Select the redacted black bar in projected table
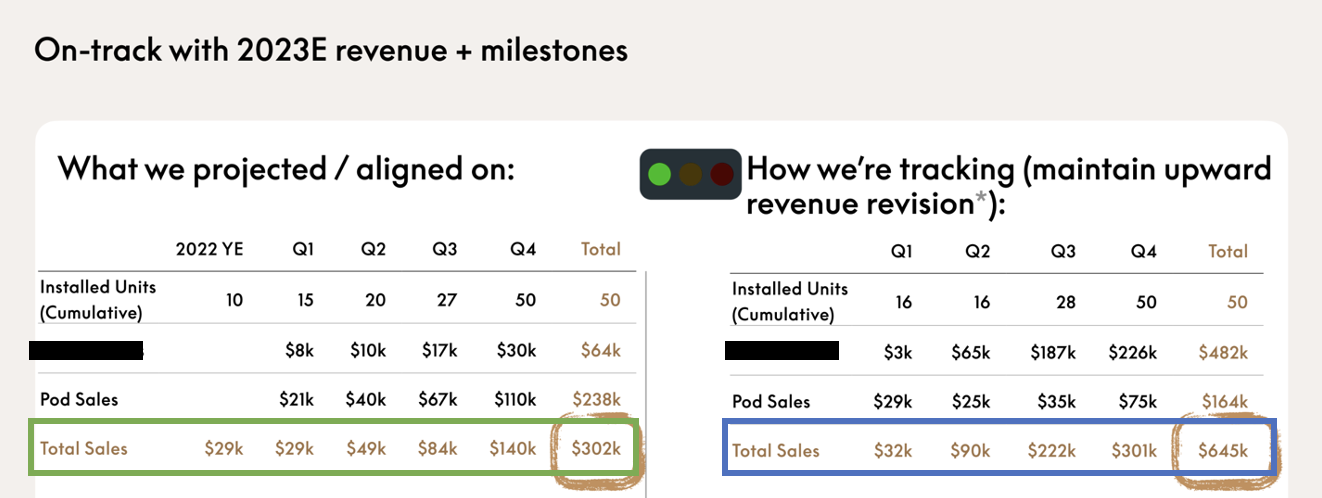 [x=86, y=350]
